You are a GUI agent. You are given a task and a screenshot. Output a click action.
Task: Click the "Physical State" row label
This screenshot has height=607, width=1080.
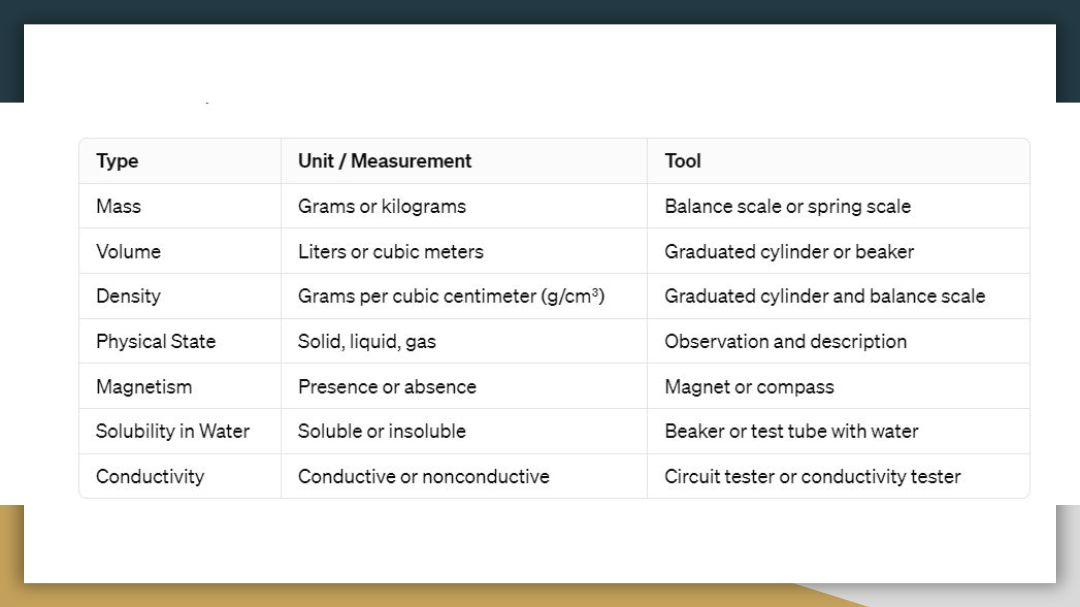point(155,341)
